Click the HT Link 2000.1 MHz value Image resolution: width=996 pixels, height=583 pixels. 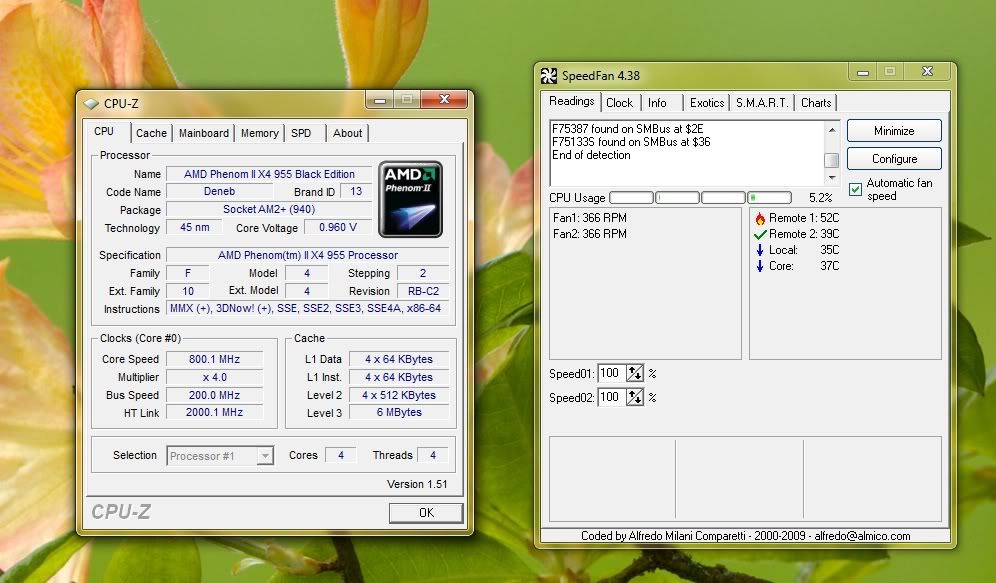coord(215,413)
